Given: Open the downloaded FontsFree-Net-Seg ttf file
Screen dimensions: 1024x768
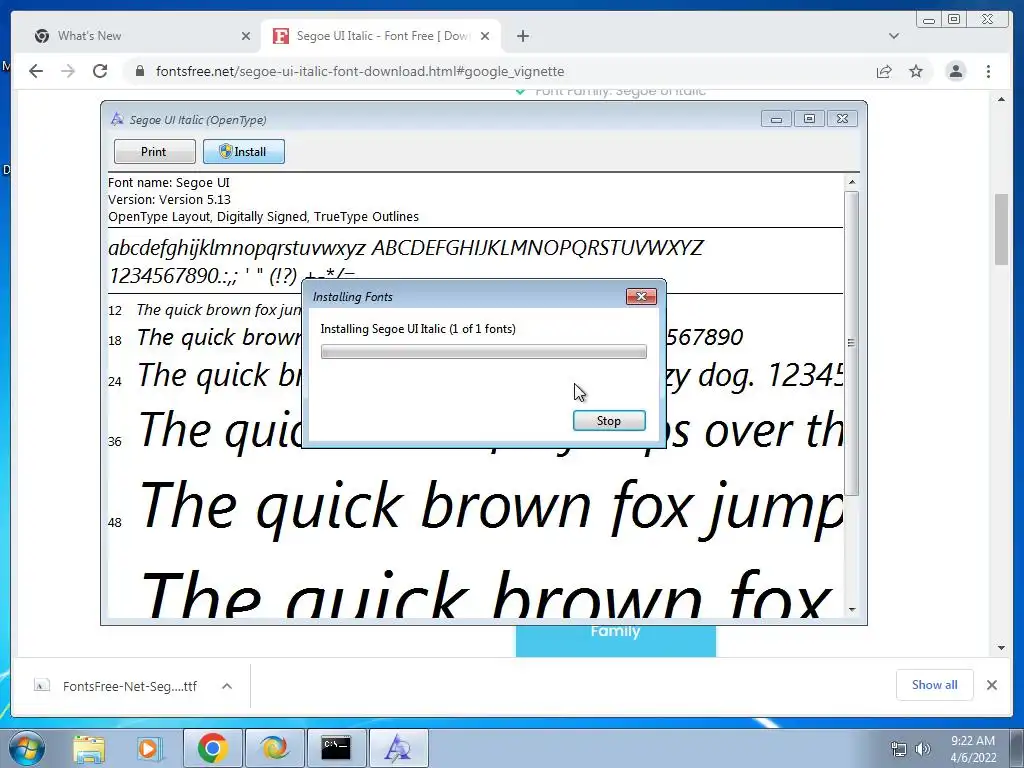Looking at the screenshot, I should [x=116, y=686].
